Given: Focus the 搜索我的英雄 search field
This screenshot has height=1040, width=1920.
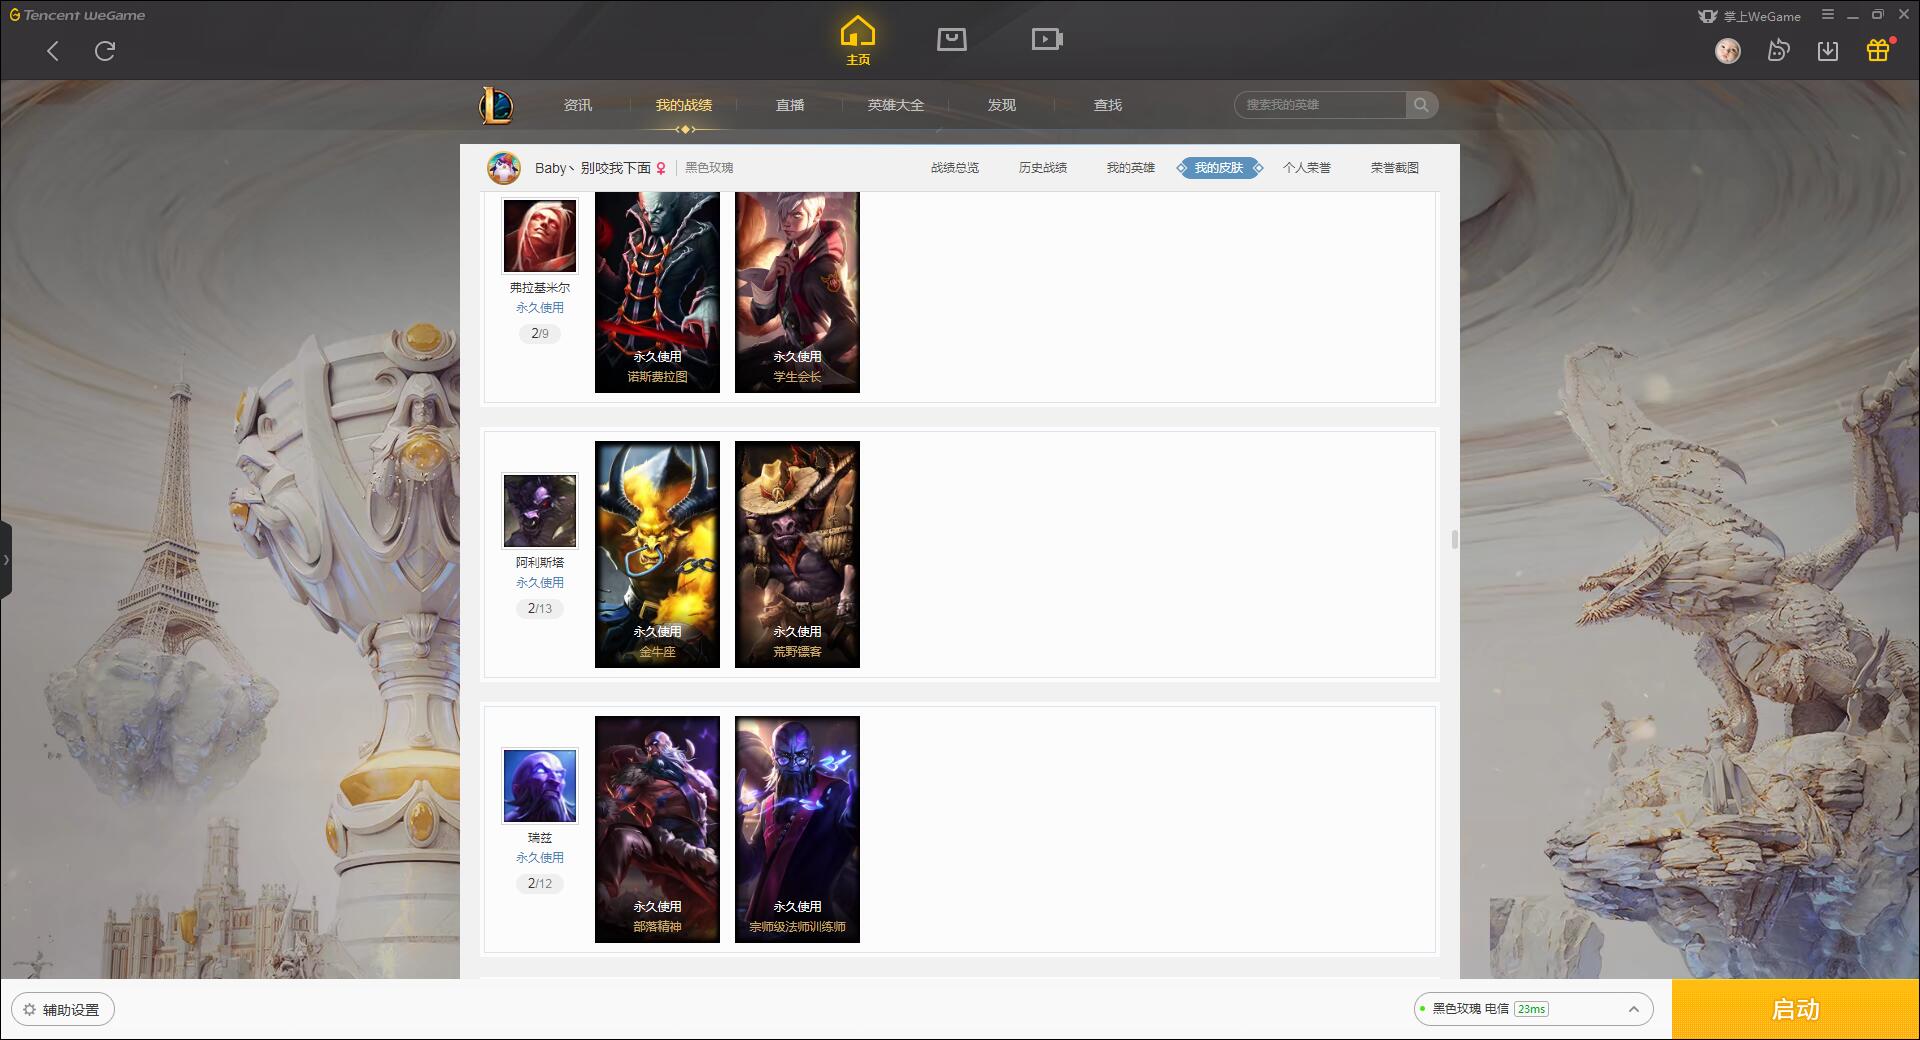Looking at the screenshot, I should click(1320, 105).
